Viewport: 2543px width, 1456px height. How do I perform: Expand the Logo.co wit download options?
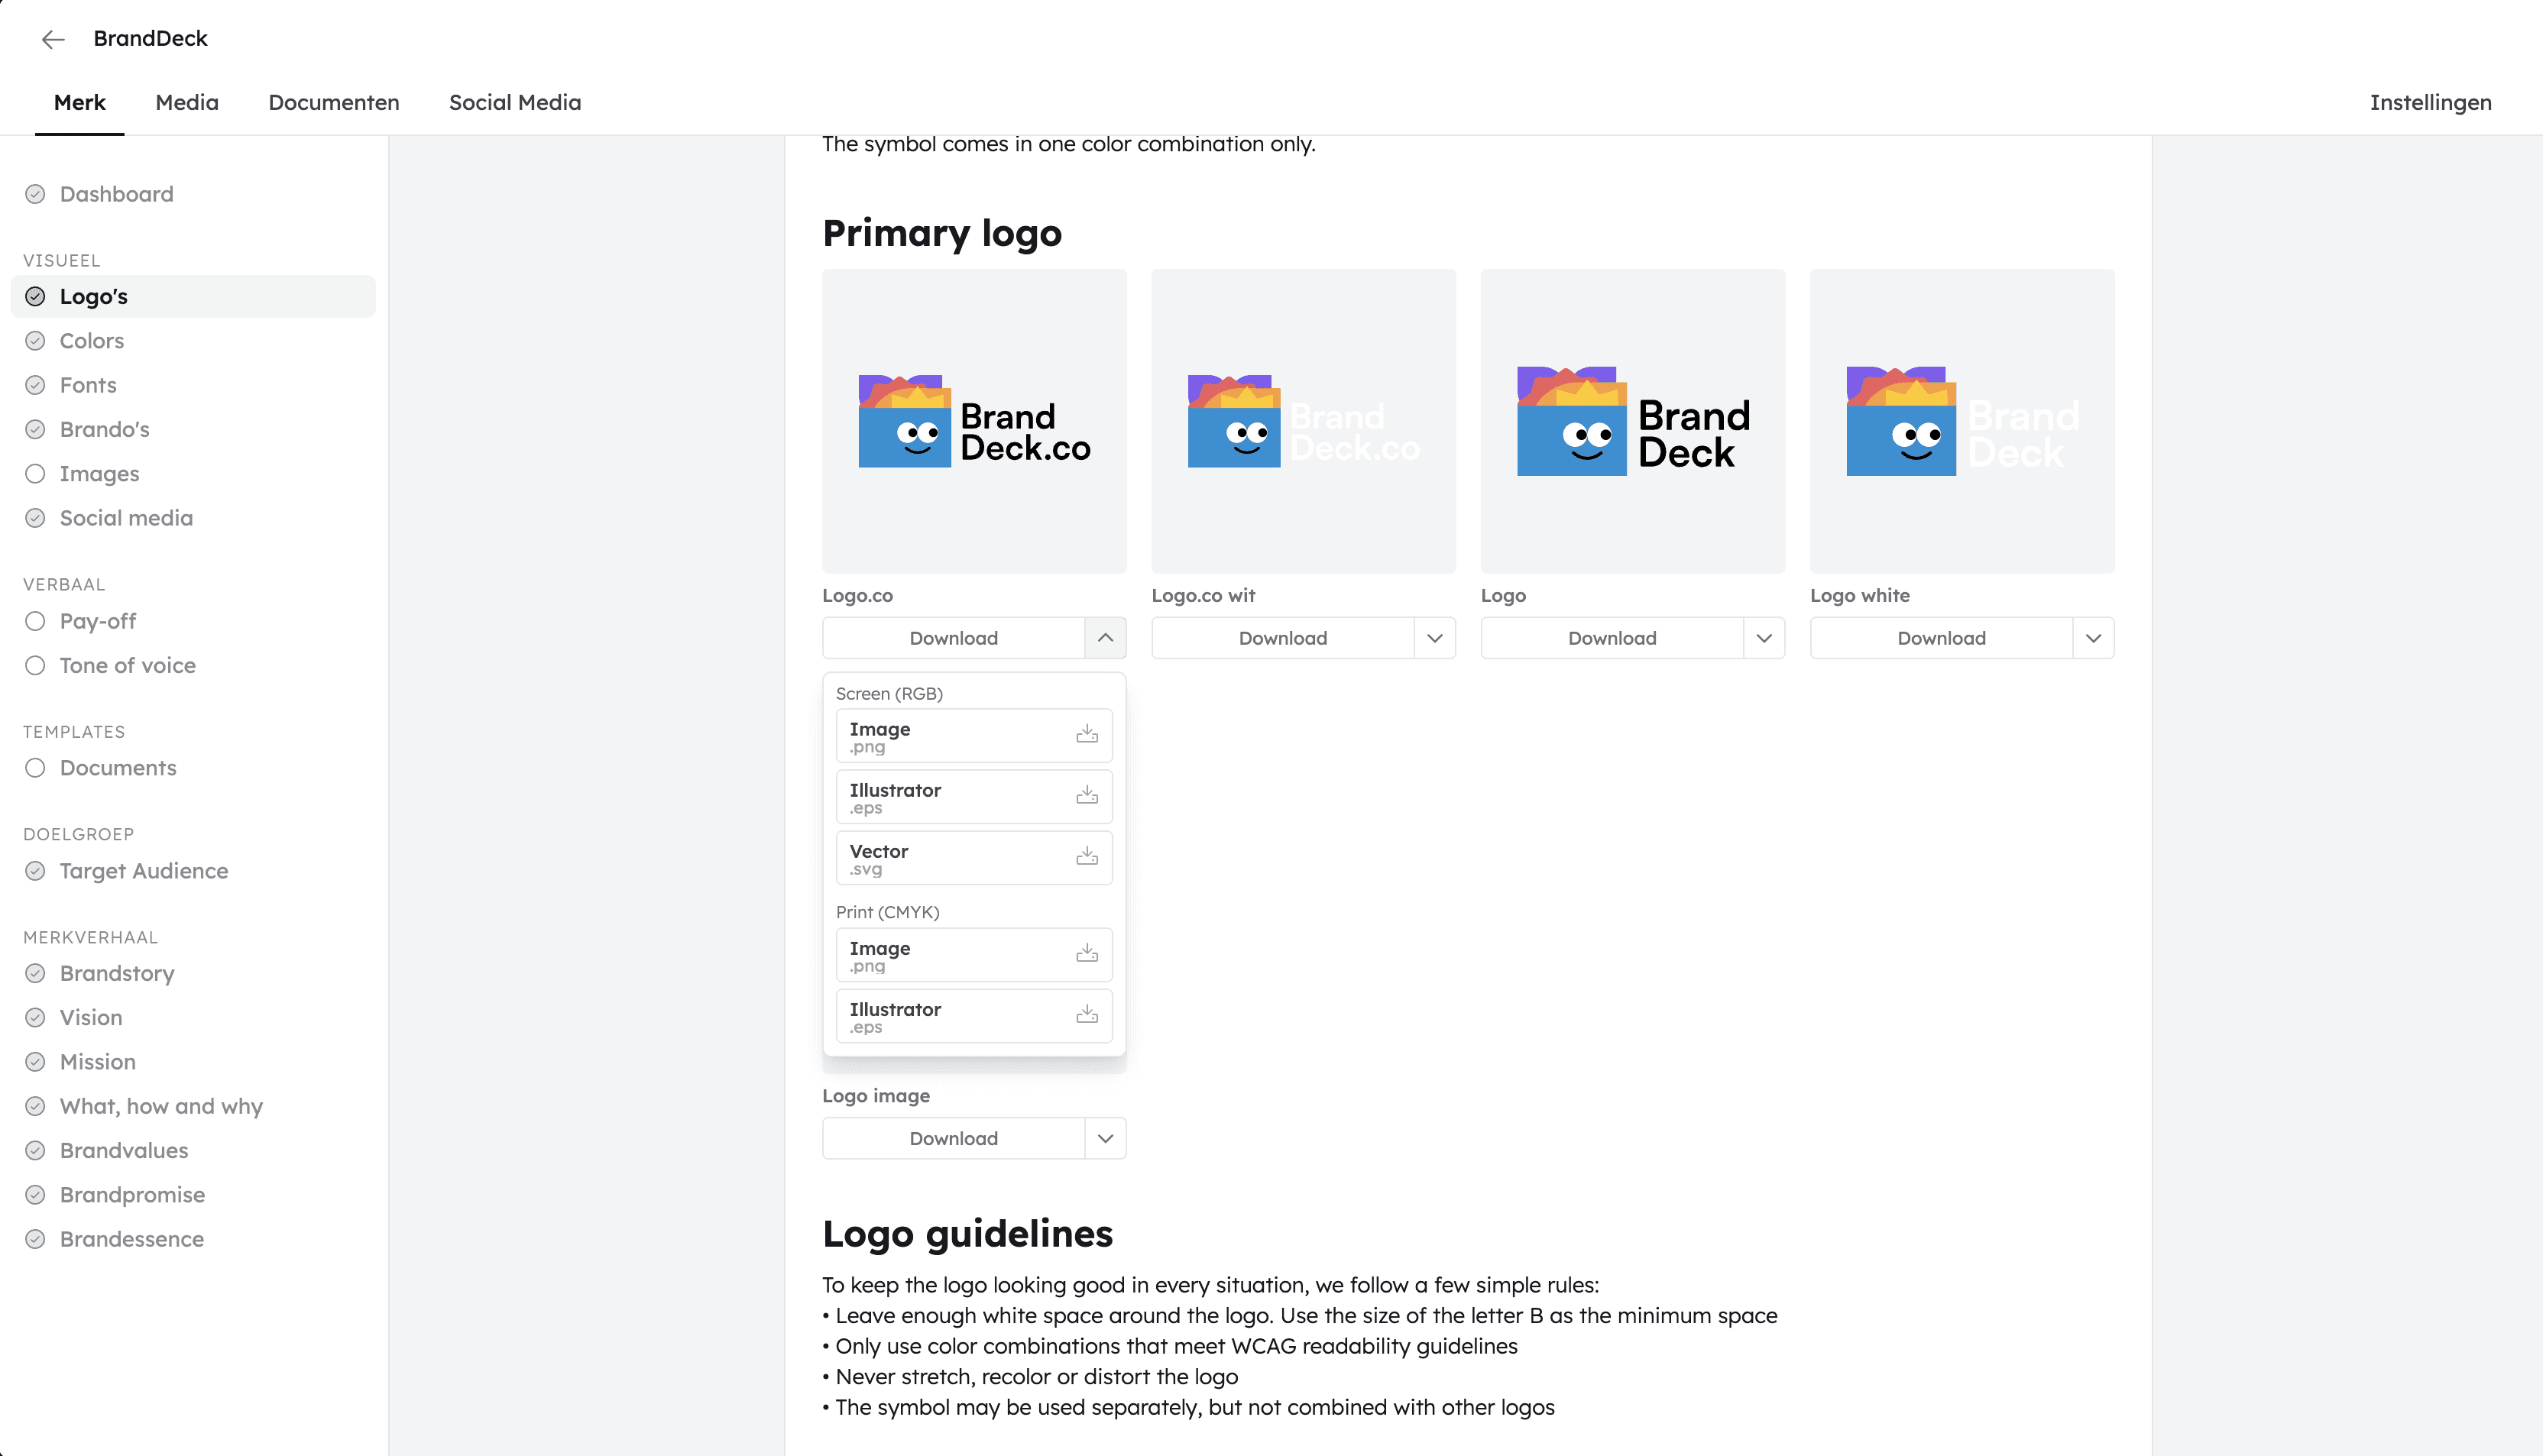[1434, 638]
